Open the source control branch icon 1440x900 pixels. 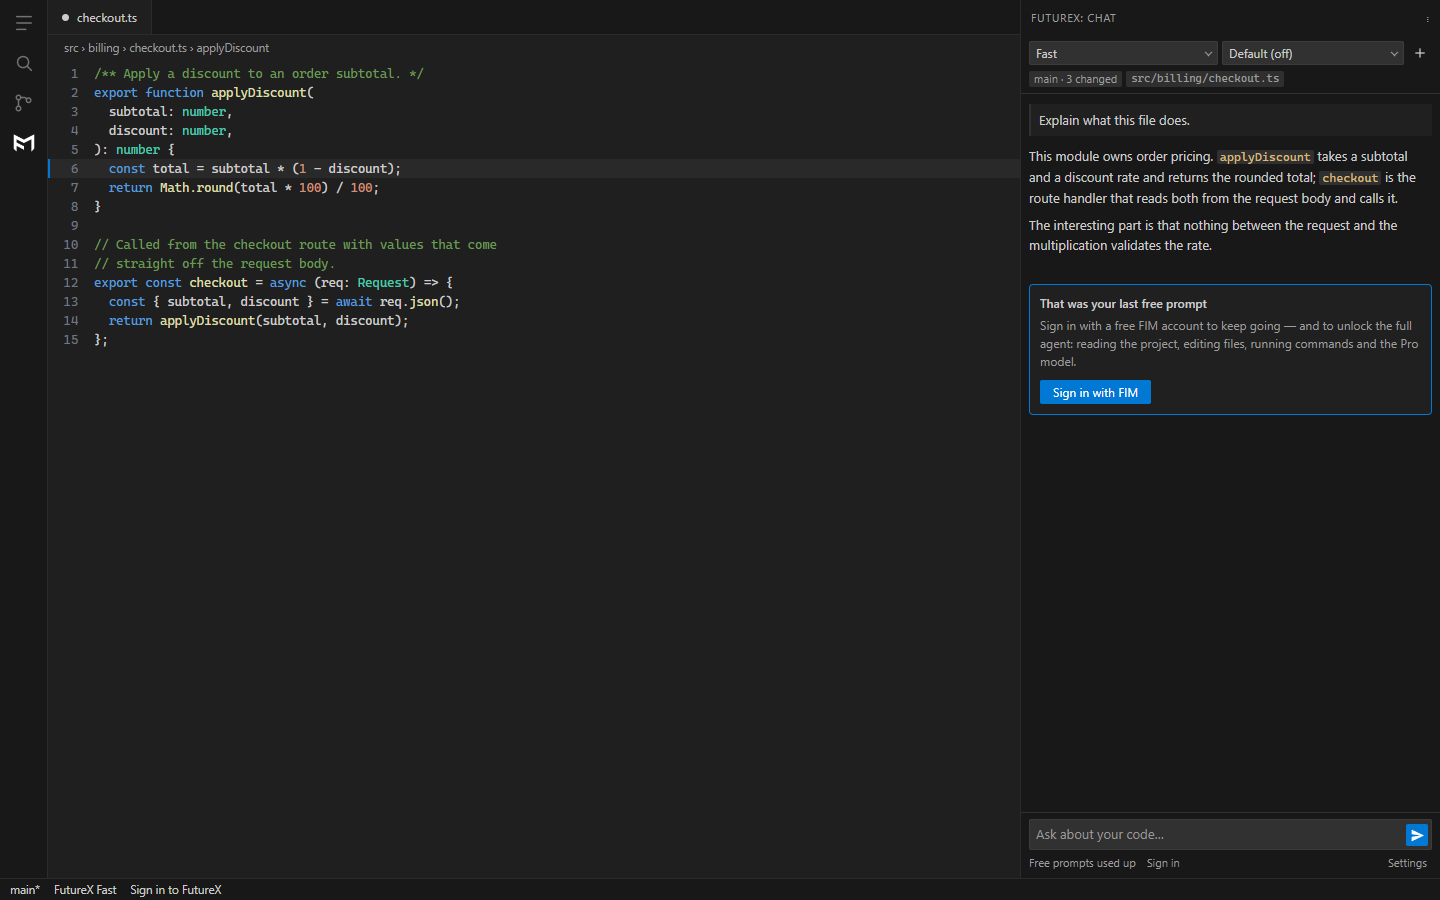coord(24,102)
